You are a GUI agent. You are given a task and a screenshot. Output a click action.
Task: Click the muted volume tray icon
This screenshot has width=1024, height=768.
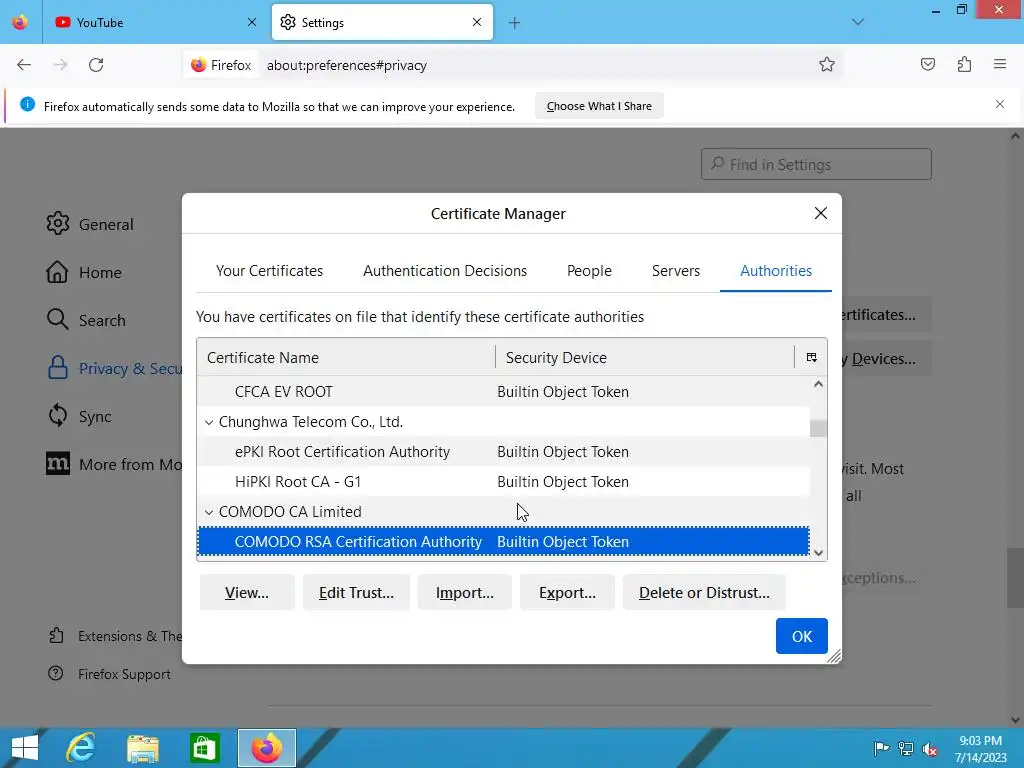[929, 749]
